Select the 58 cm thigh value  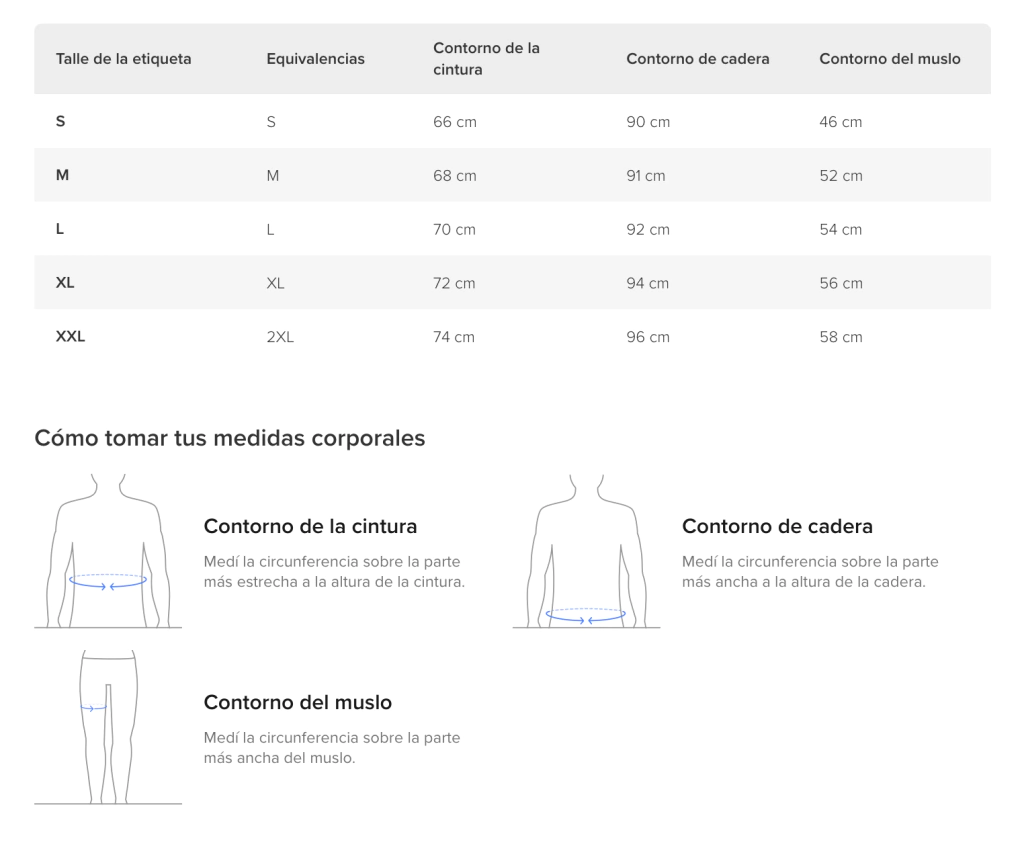[840, 337]
